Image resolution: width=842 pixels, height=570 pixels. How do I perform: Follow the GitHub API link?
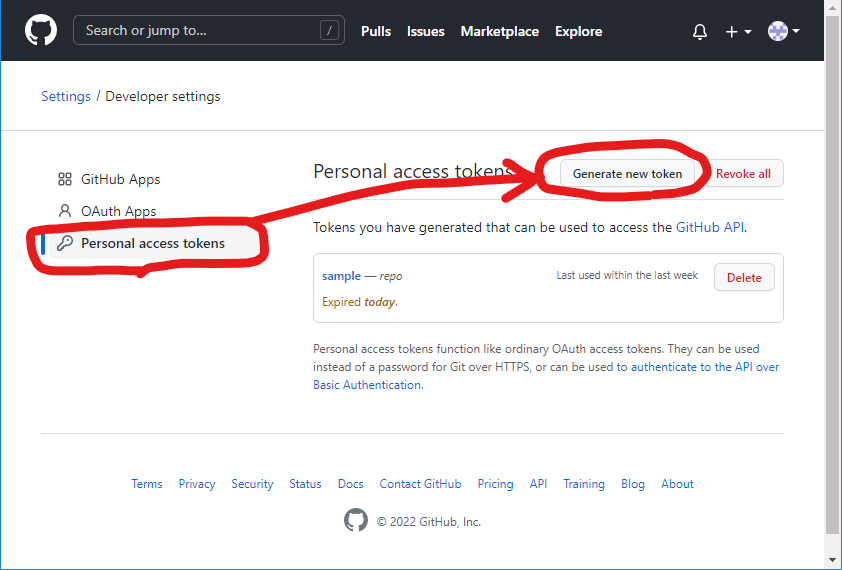tap(710, 227)
